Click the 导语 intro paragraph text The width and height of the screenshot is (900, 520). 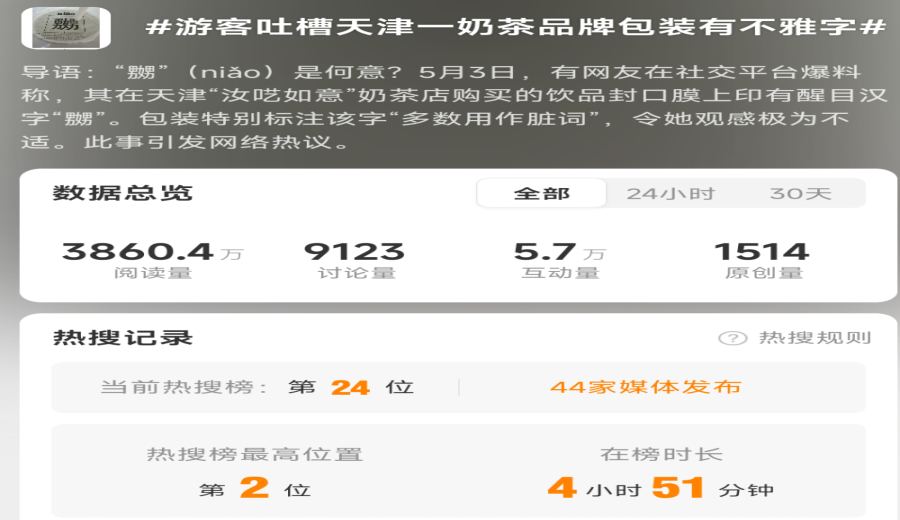453,107
